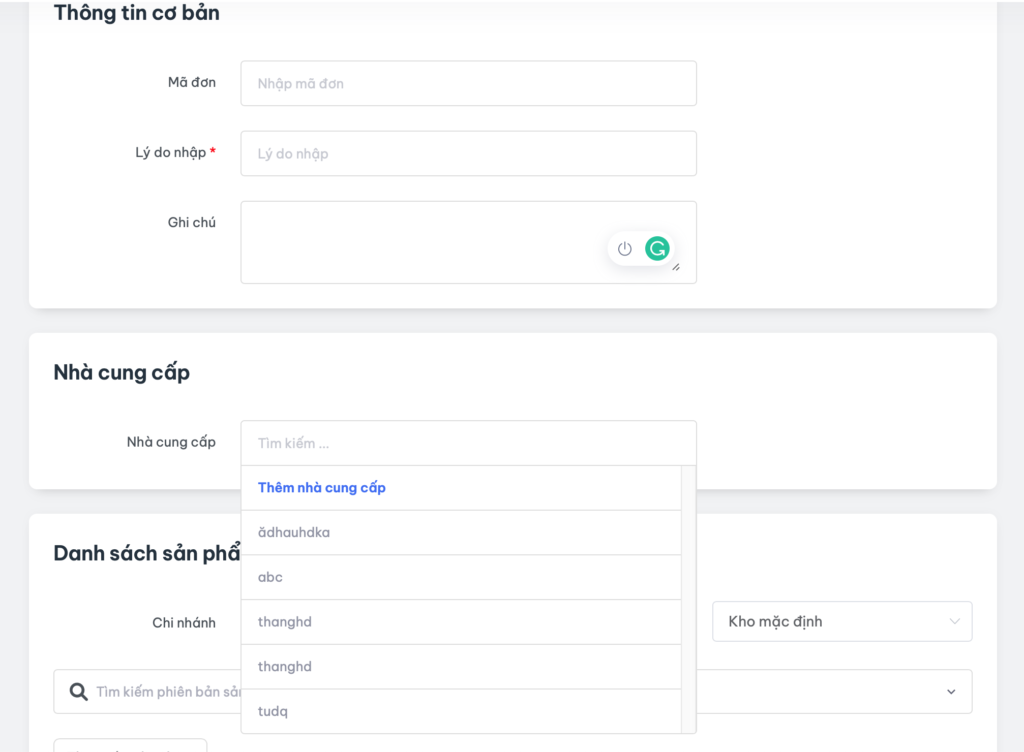This screenshot has width=1024, height=752.
Task: Click the Nhà cung cấp search box
Action: (x=468, y=443)
